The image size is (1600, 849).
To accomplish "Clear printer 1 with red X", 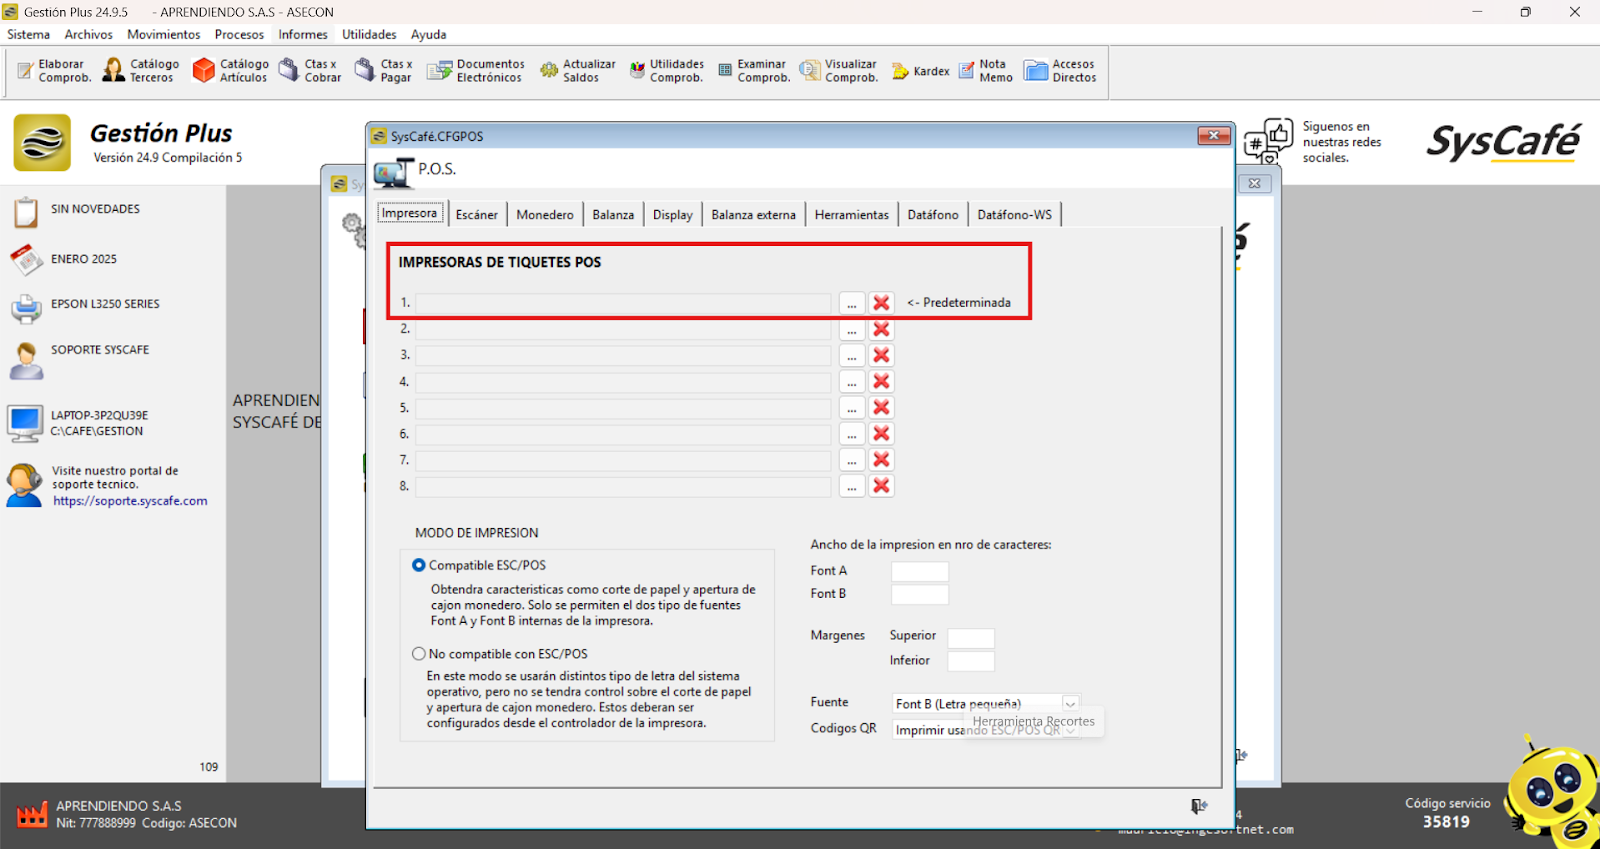I will click(881, 303).
